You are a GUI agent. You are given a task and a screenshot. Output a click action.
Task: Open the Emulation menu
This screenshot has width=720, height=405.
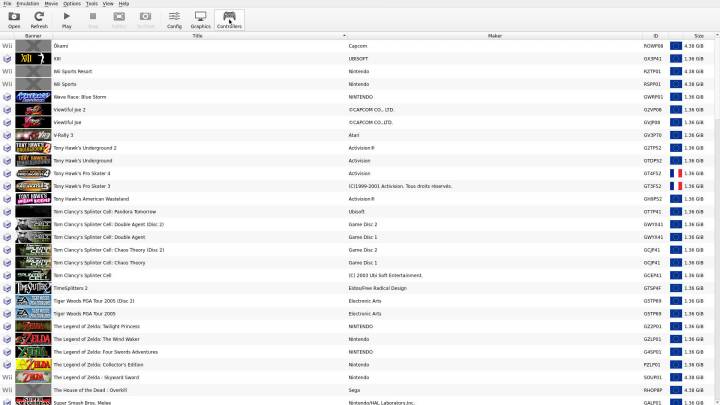point(28,4)
